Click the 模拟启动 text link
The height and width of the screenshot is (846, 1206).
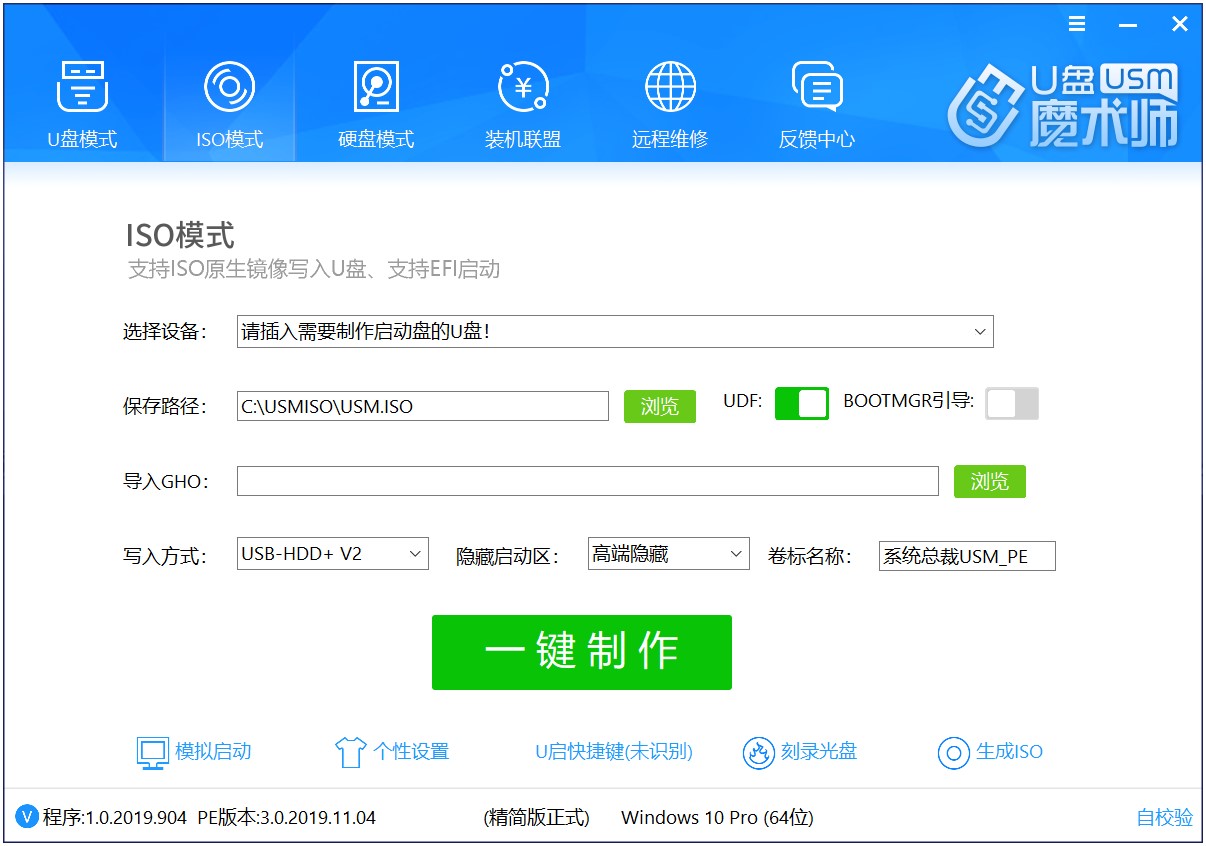click(x=213, y=752)
